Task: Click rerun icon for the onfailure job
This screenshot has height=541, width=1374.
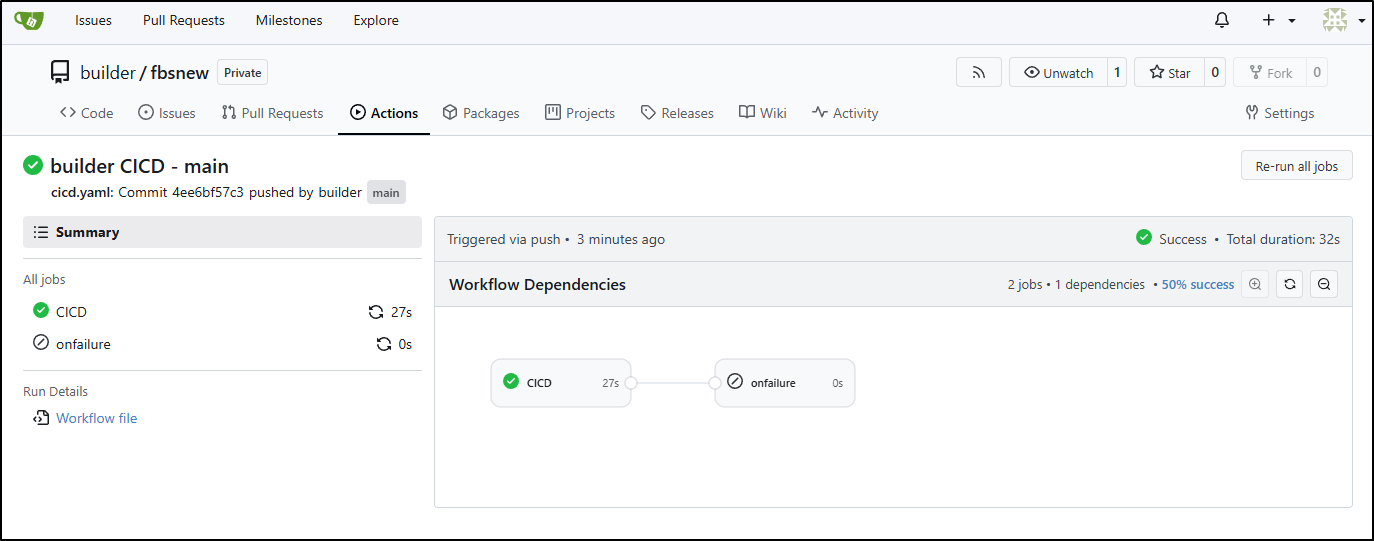Action: 383,344
